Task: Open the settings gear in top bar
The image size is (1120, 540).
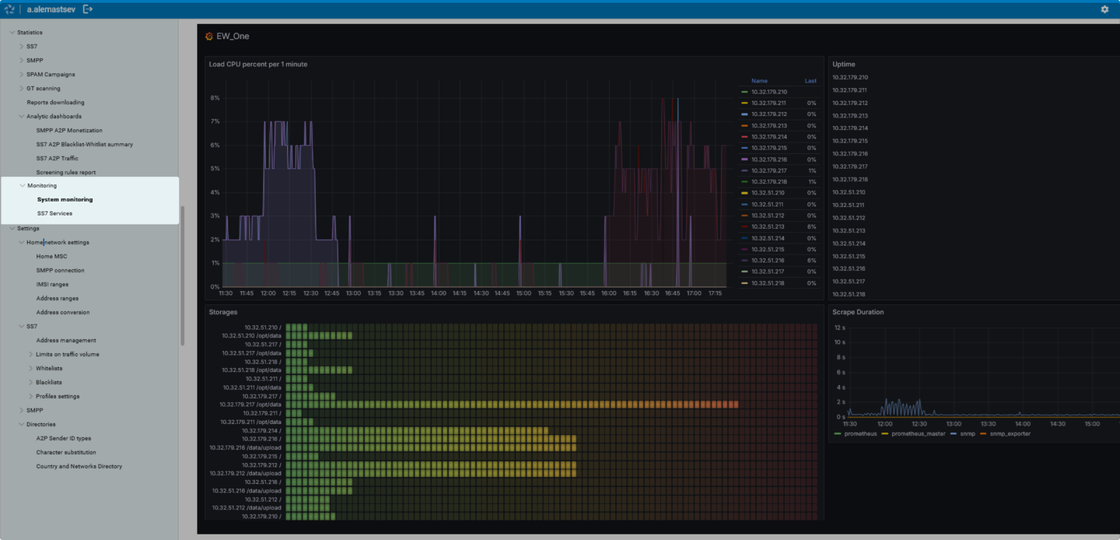Action: point(1105,9)
